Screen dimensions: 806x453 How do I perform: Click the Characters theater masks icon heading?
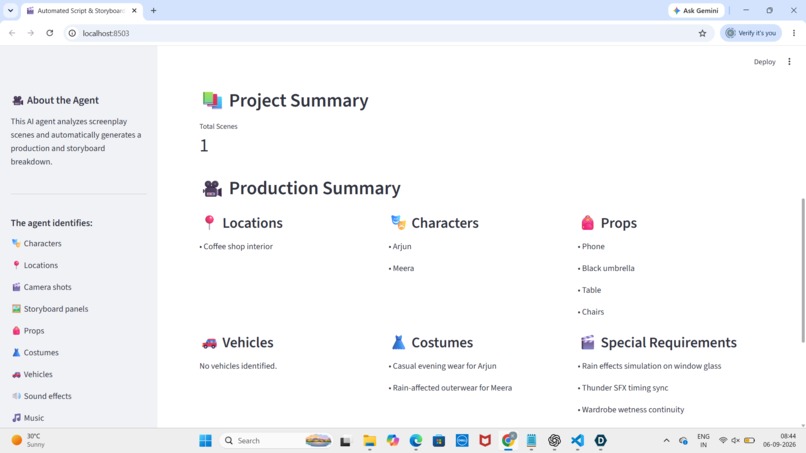tap(398, 223)
